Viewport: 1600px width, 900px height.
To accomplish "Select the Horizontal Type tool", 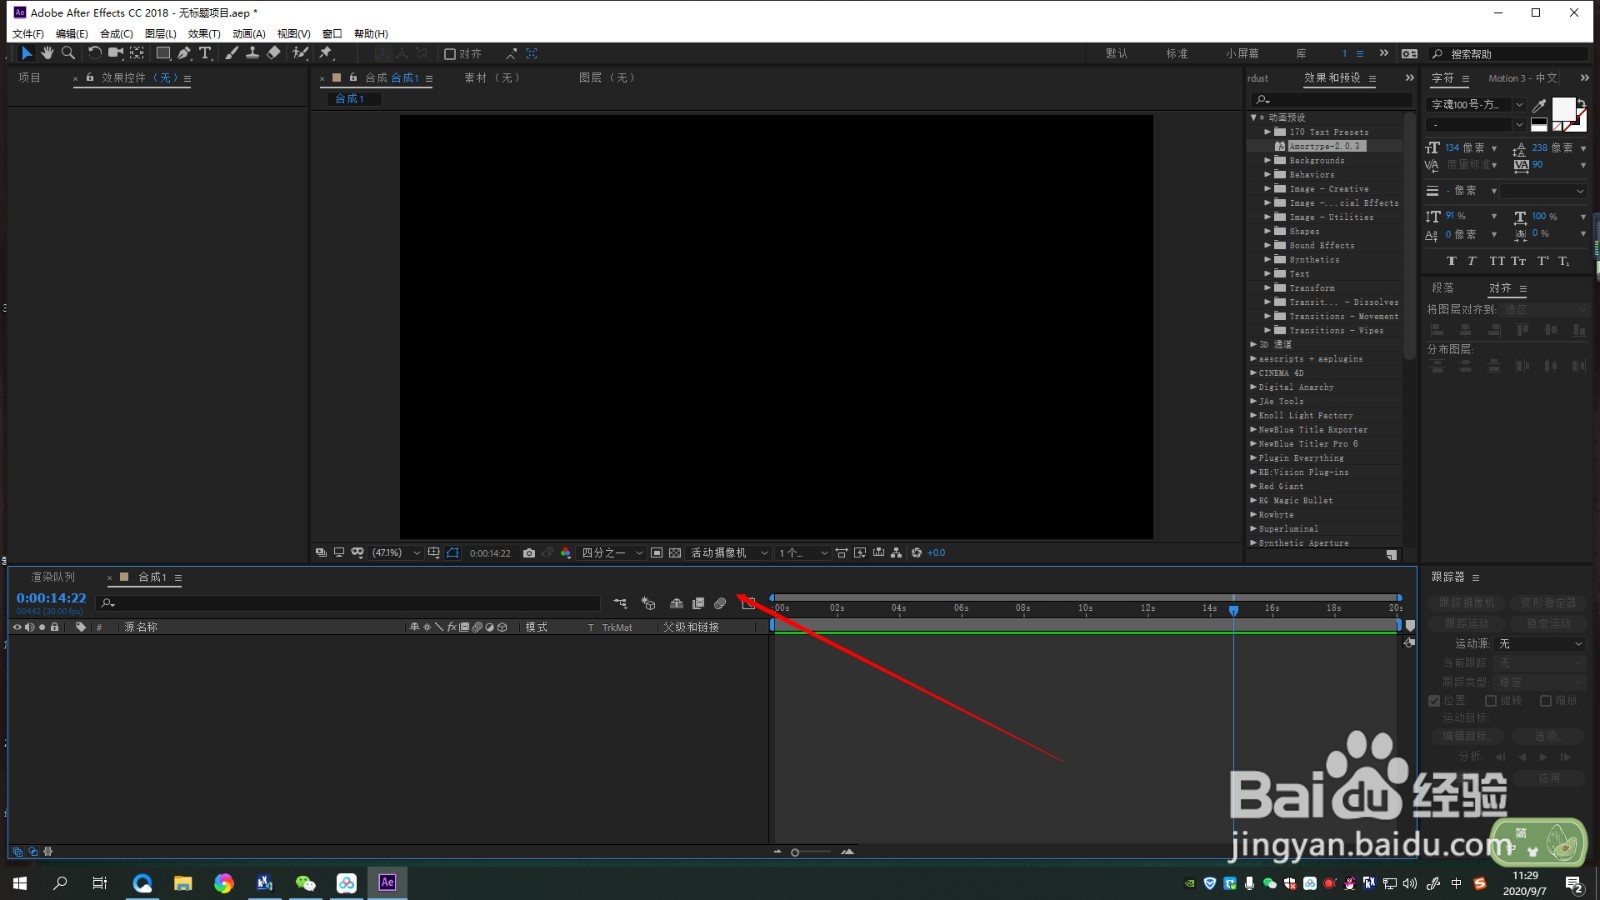I will tap(205, 53).
